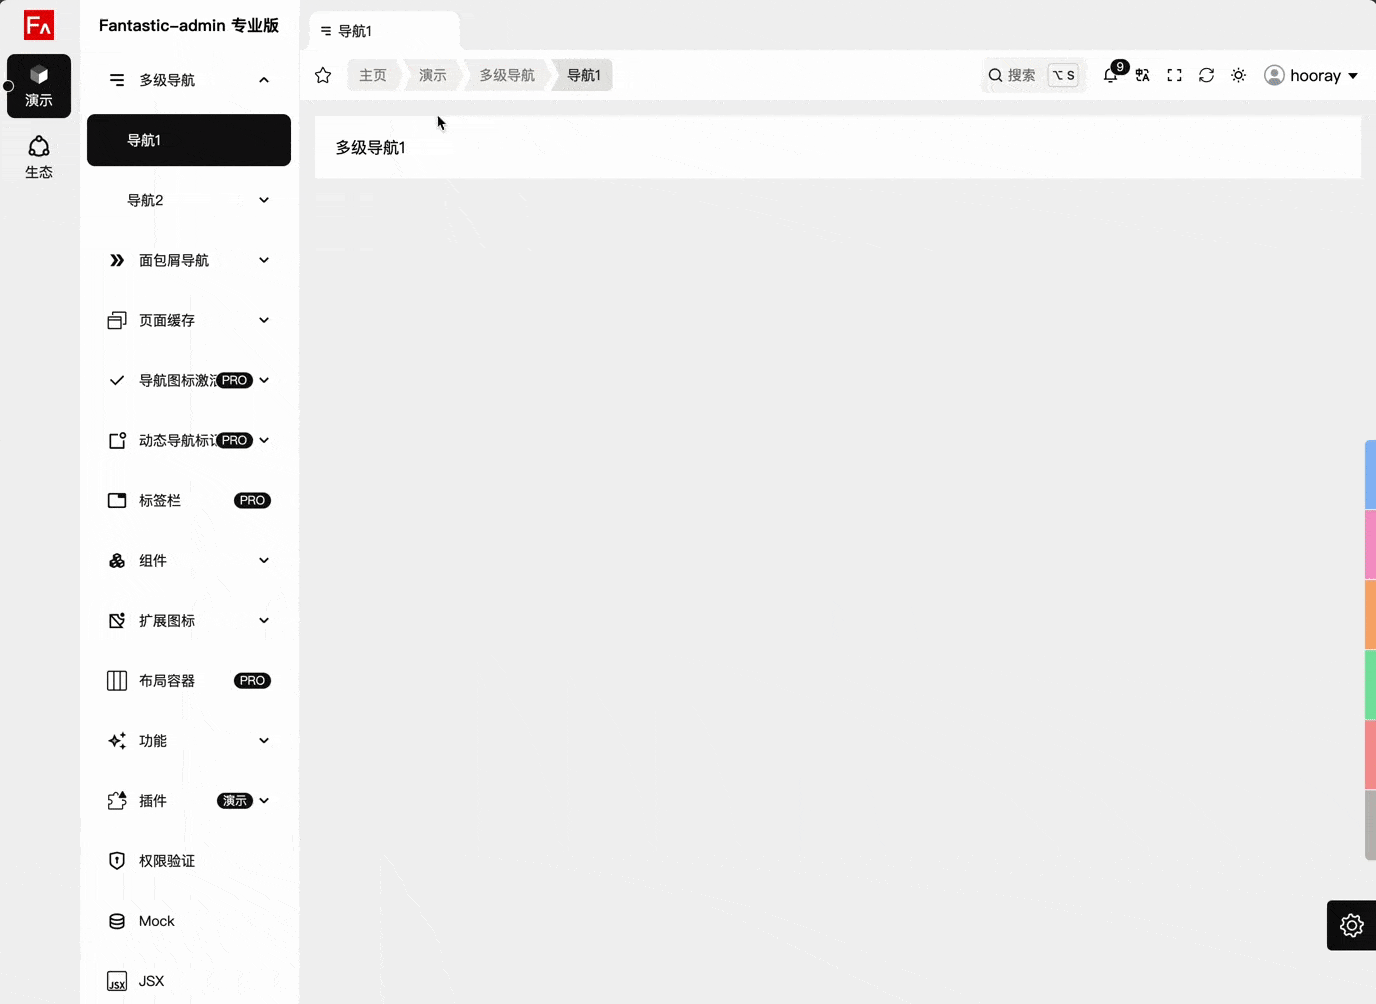This screenshot has width=1376, height=1004.
Task: Click the 搜索 search box
Action: [x=1033, y=75]
